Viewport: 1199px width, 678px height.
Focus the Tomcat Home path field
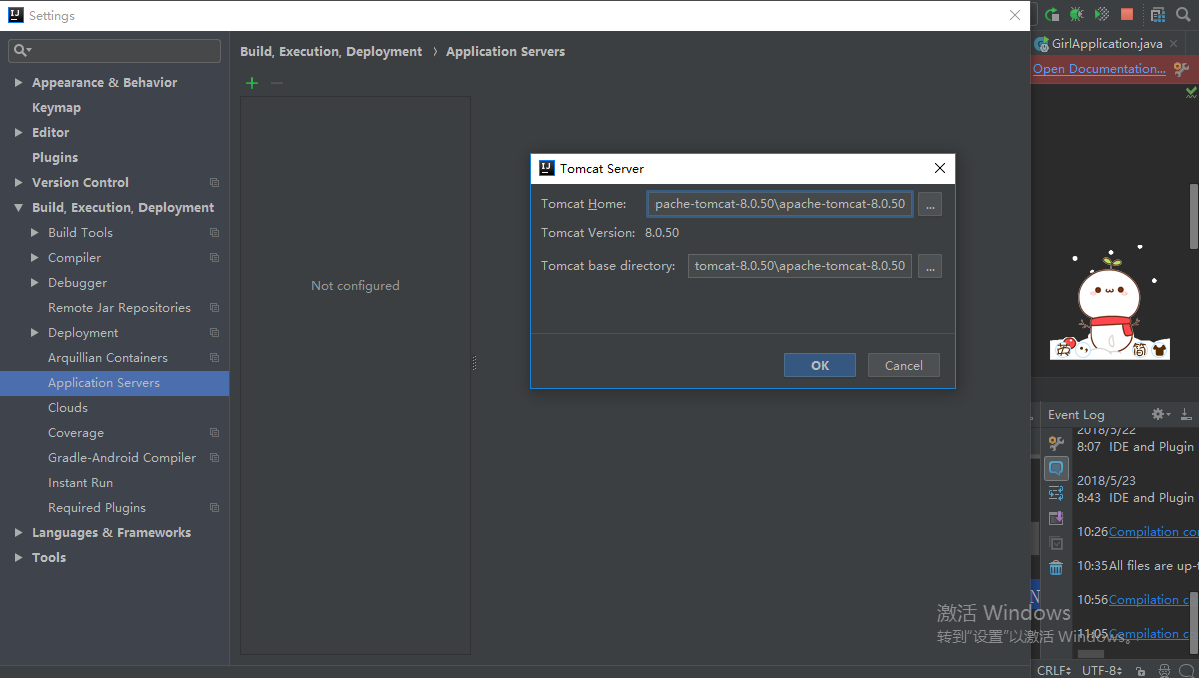click(x=780, y=204)
